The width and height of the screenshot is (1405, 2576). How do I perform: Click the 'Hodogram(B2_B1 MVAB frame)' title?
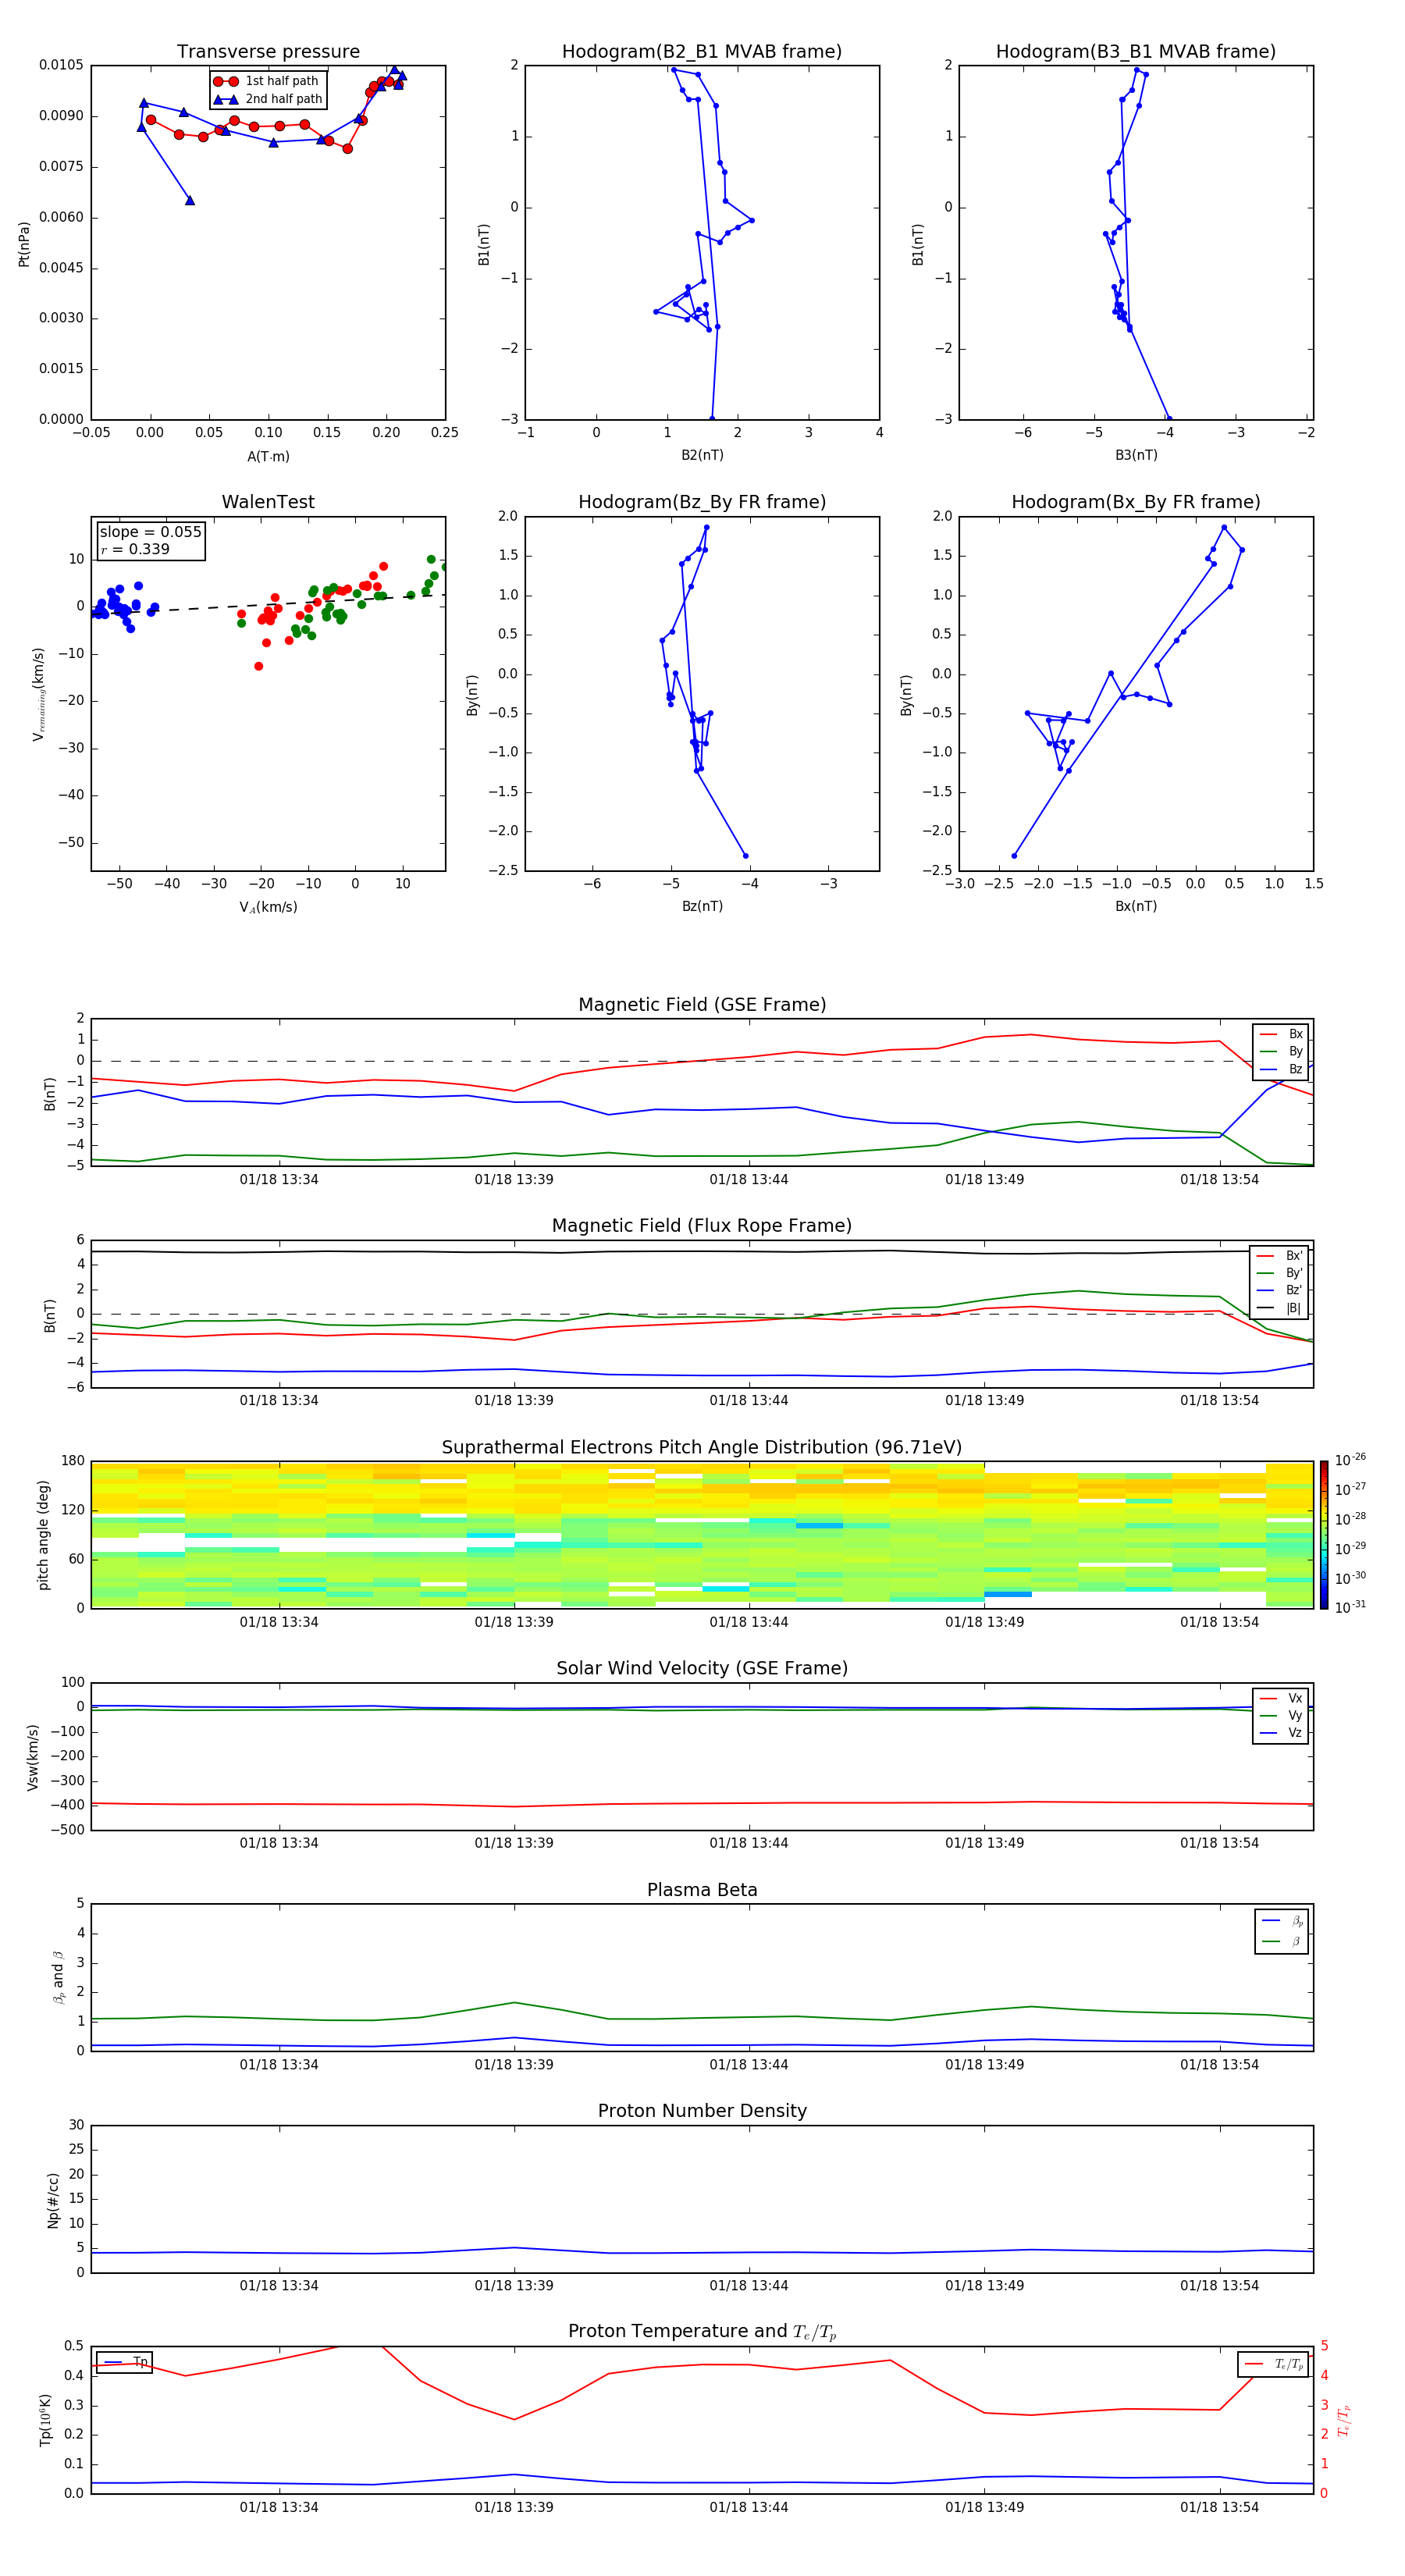[x=702, y=52]
